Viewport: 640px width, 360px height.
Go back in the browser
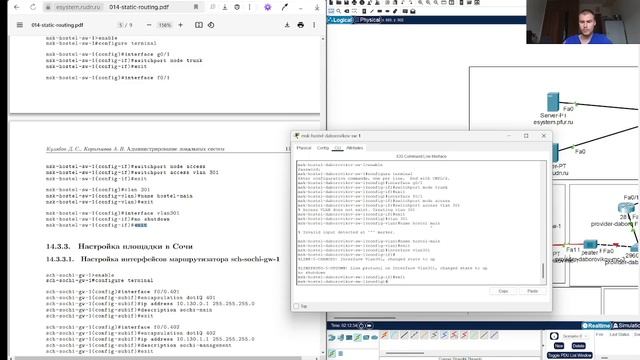click(17, 7)
